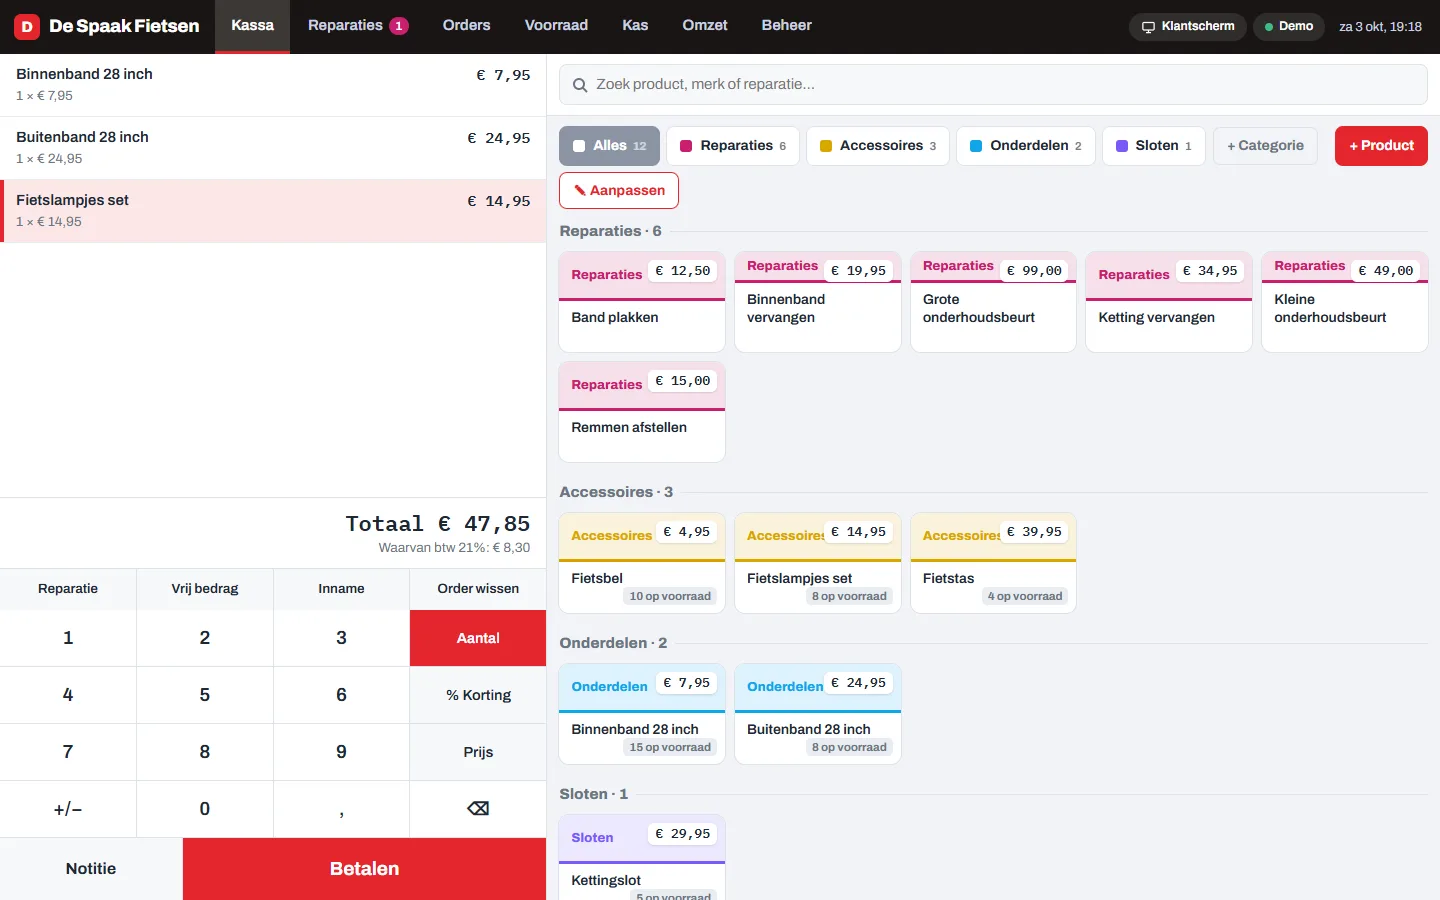The width and height of the screenshot is (1440, 900).
Task: Open the Beheer menu
Action: 786,26
